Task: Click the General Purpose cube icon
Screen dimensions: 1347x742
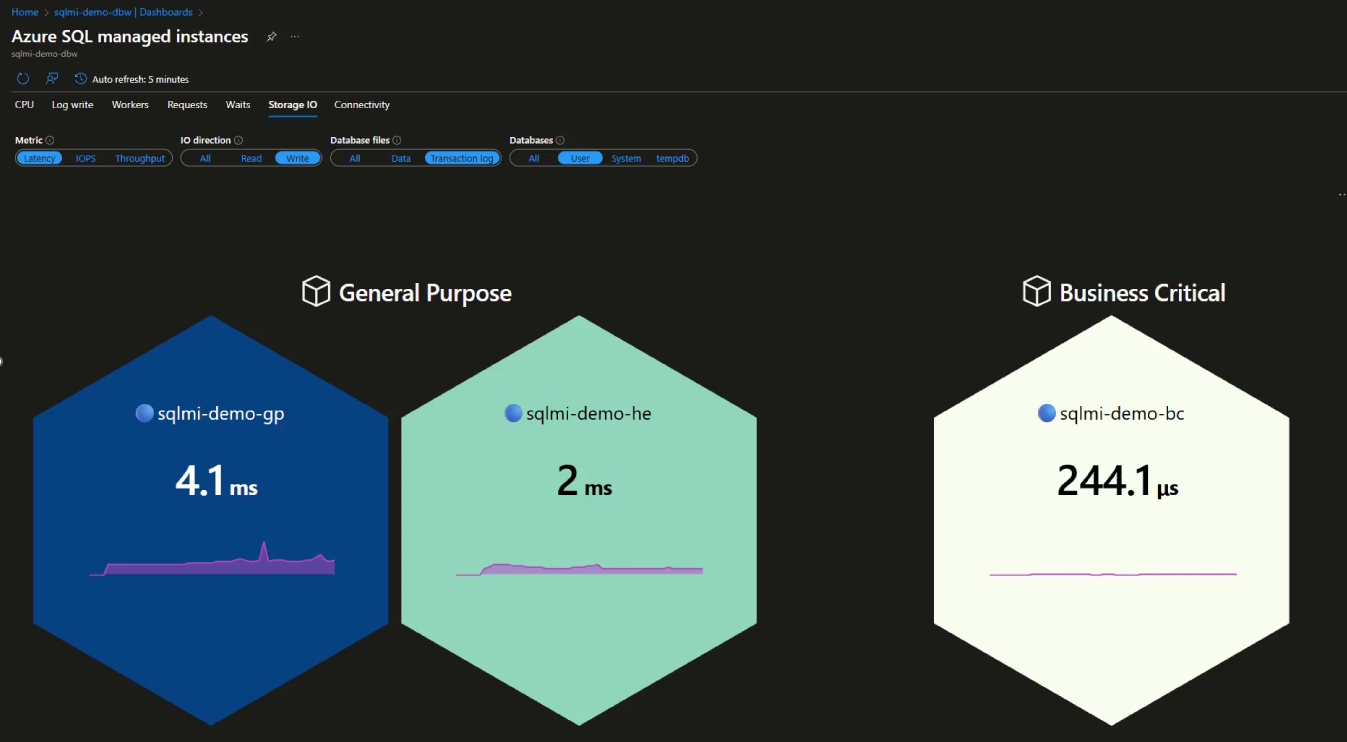Action: (316, 292)
